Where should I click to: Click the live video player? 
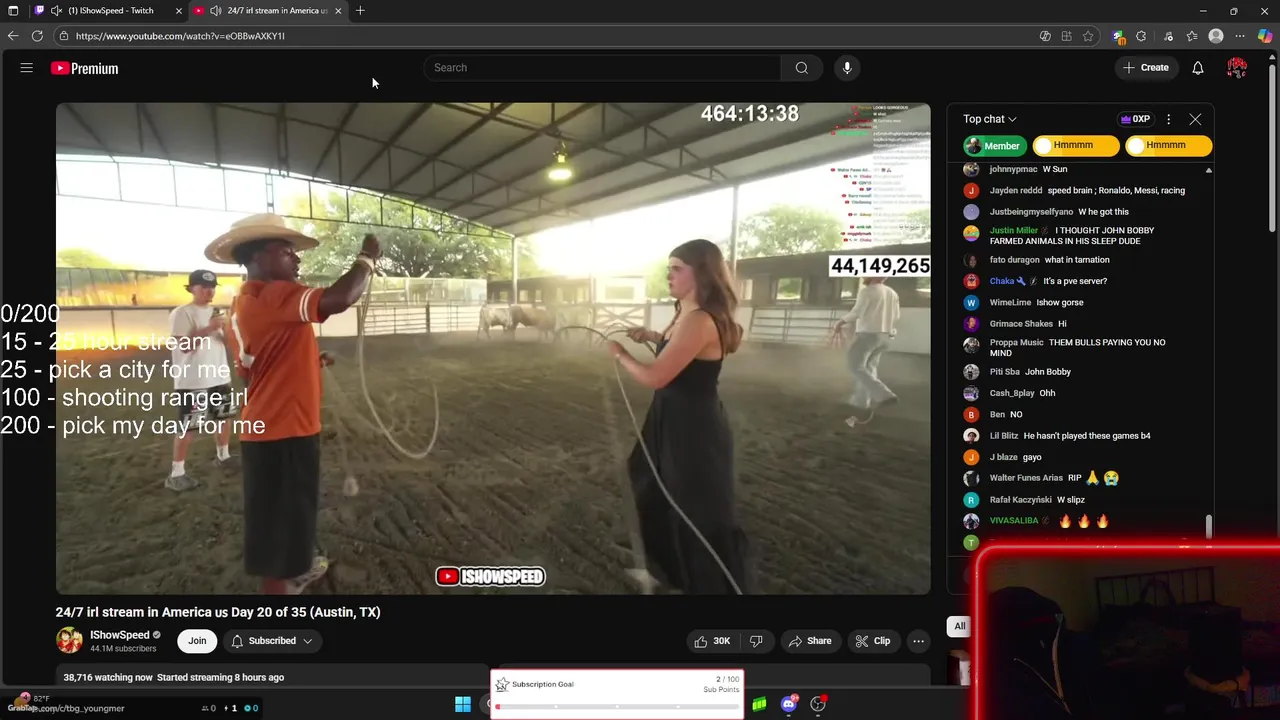click(x=493, y=348)
